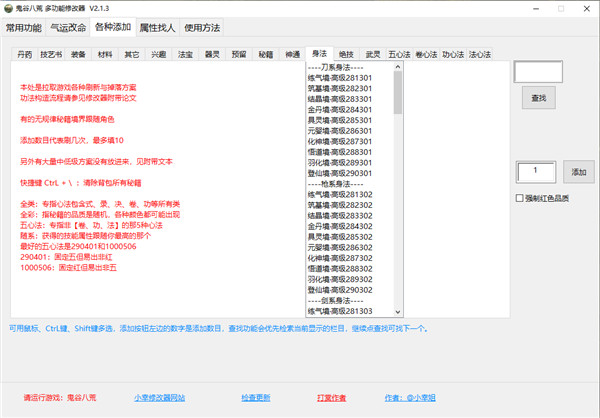Select the 法心法 sub-tab

[480, 54]
